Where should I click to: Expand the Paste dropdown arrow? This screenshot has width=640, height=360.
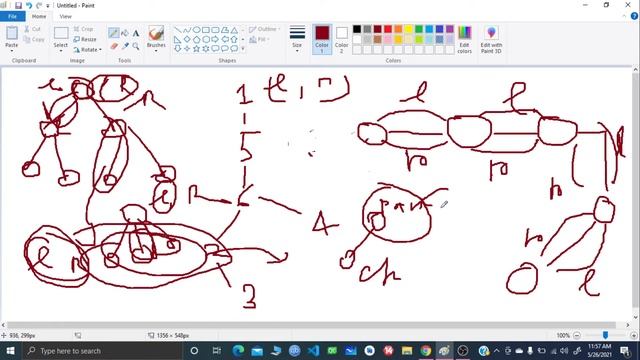[x=12, y=51]
